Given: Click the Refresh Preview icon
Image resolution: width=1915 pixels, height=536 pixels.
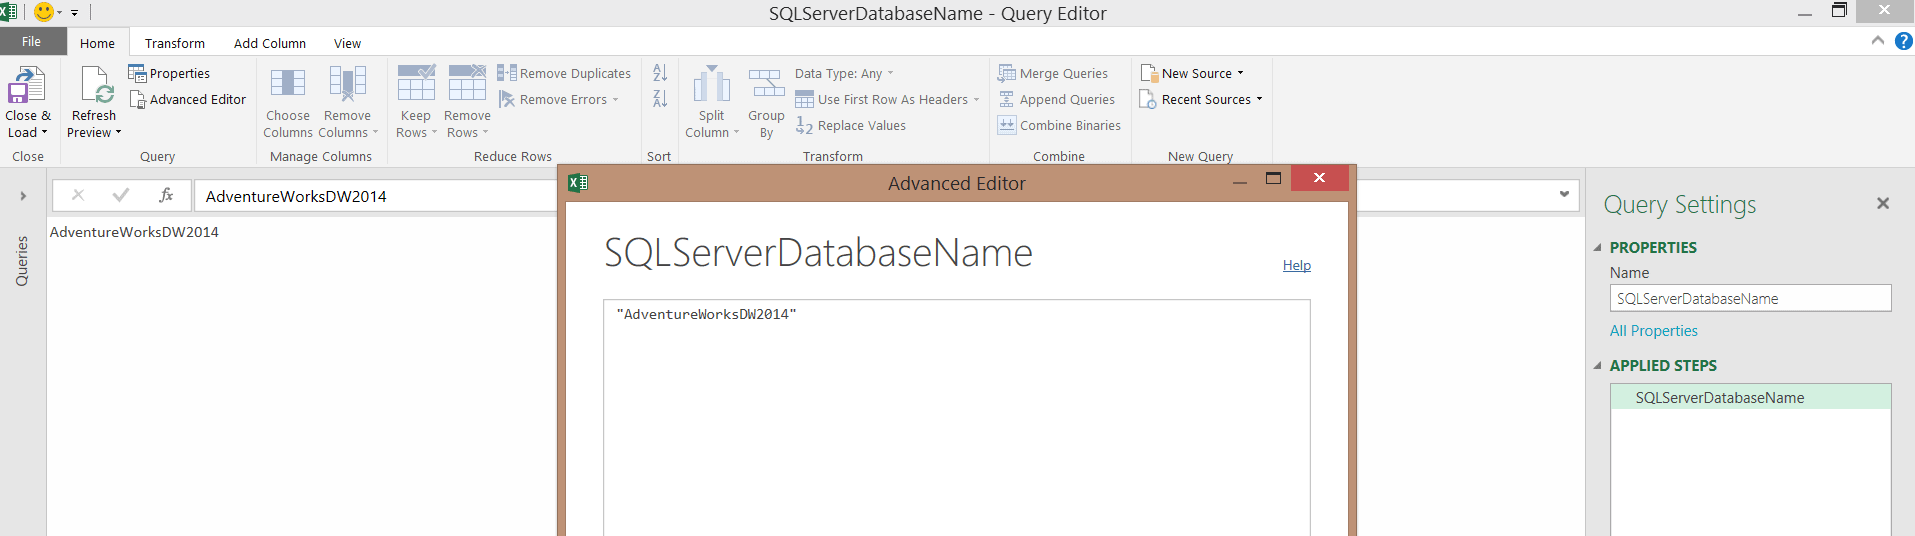Looking at the screenshot, I should click(94, 86).
